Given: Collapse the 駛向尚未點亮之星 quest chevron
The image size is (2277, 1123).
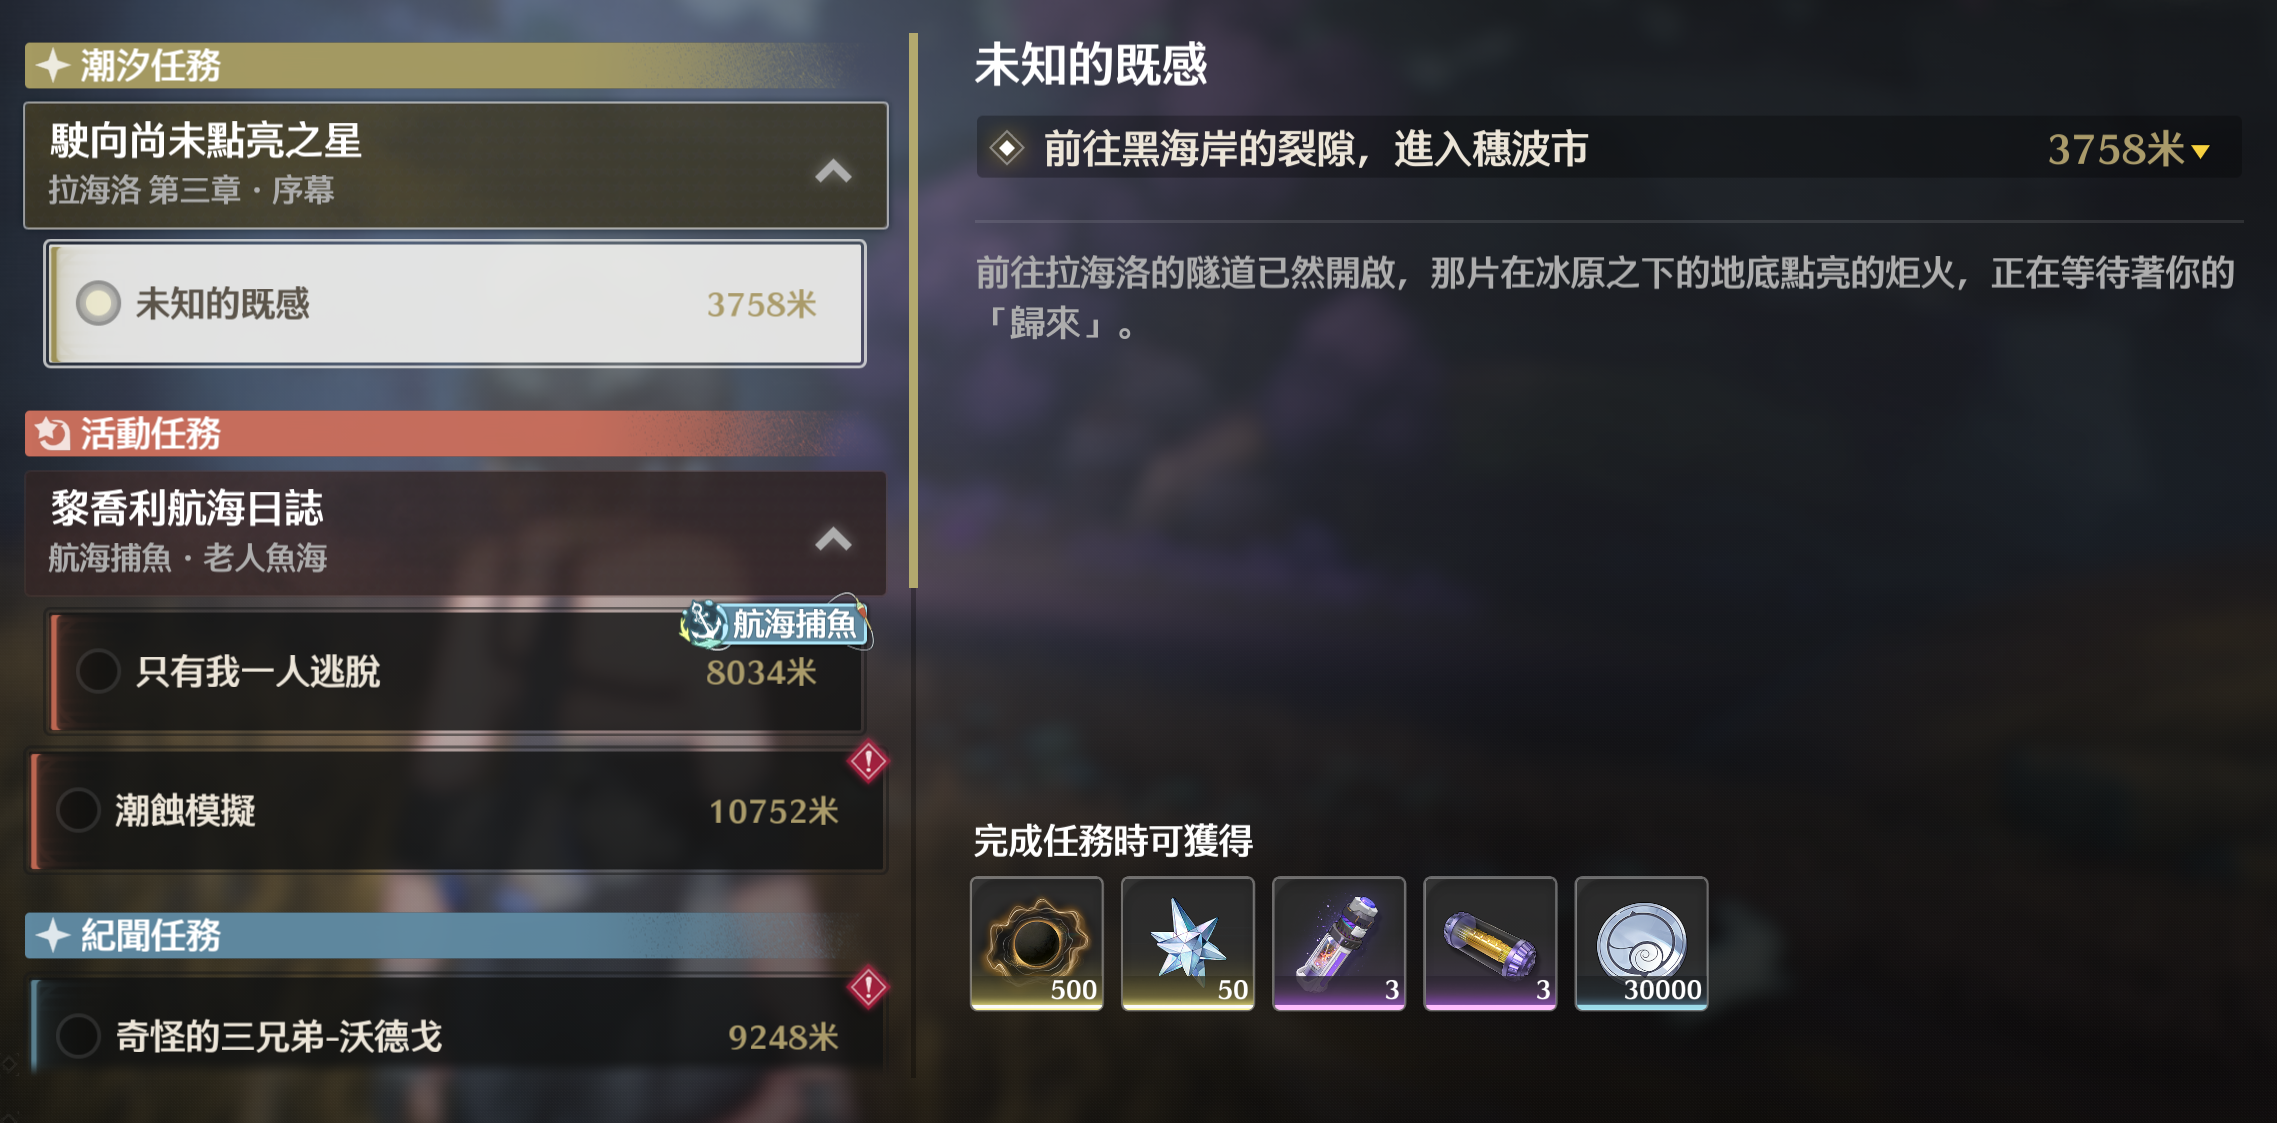Looking at the screenshot, I should [833, 170].
